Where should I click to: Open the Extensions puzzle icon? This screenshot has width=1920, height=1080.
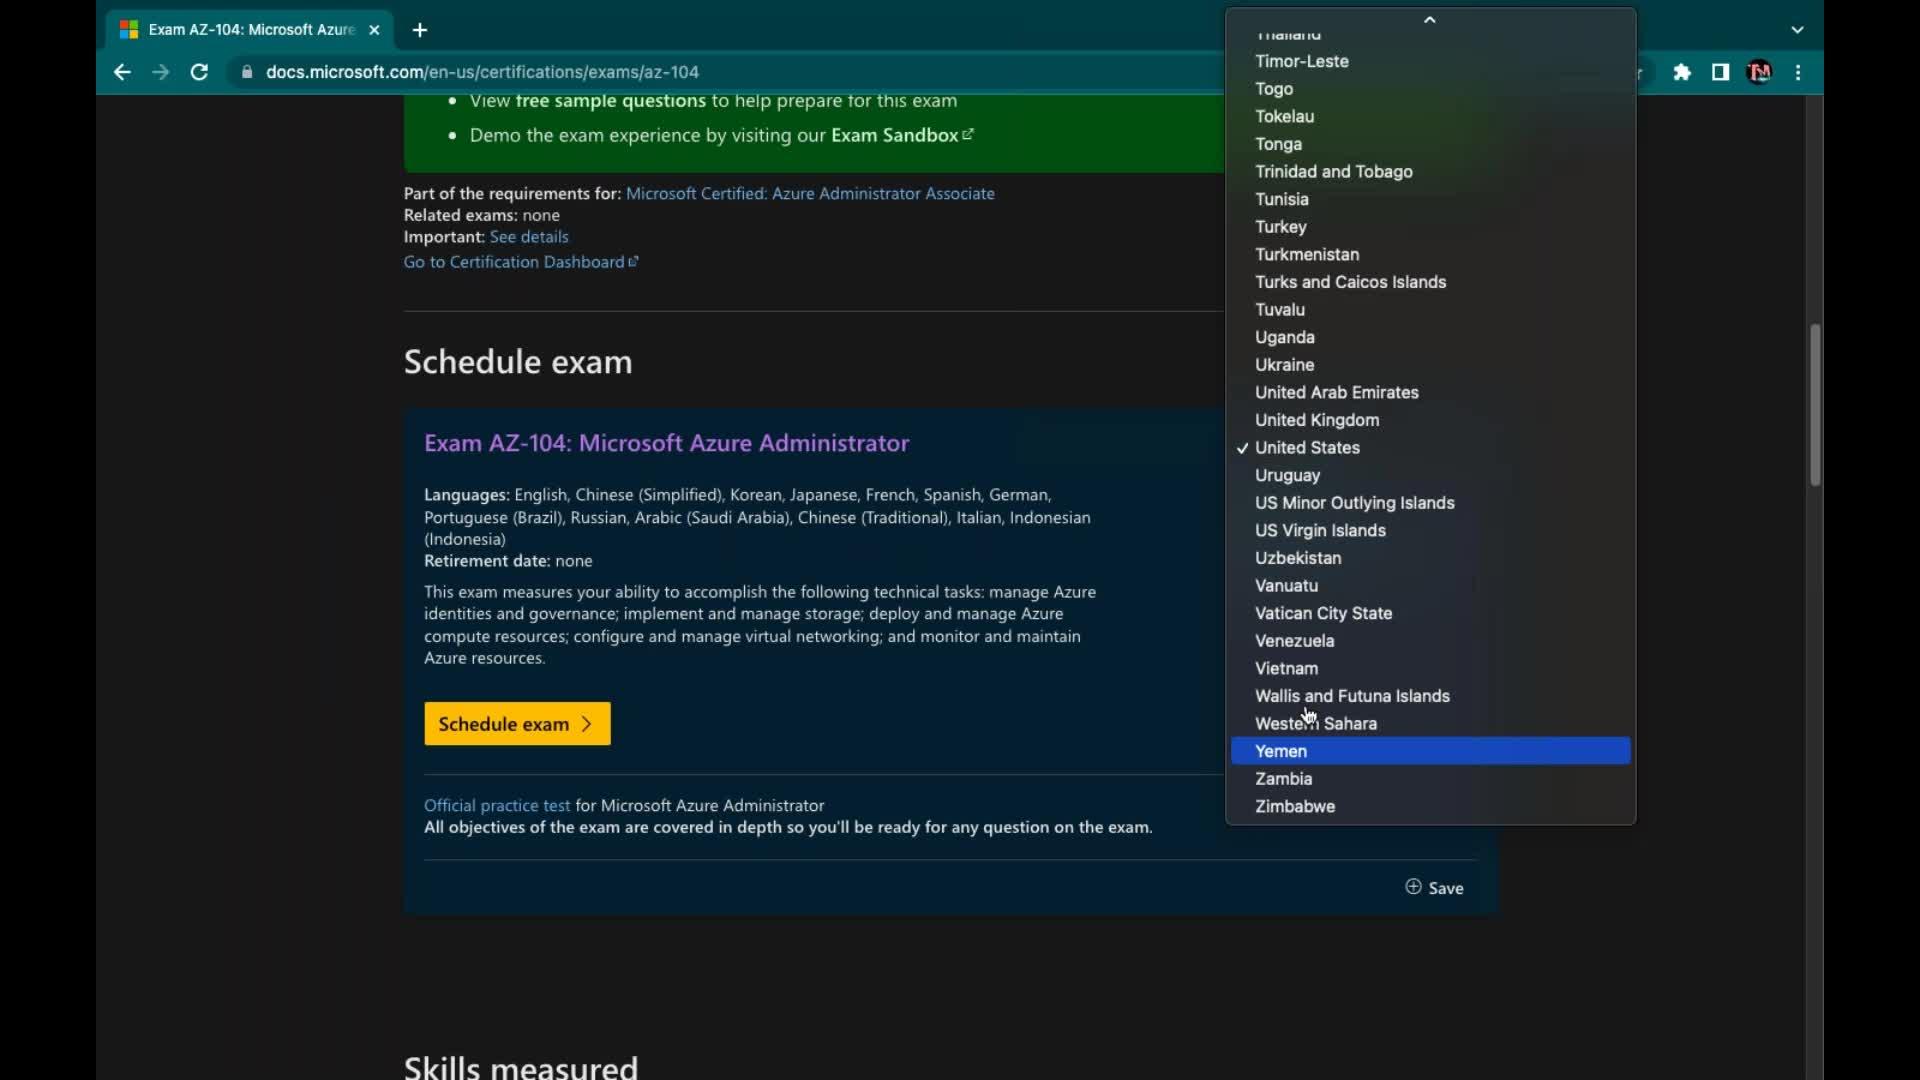coord(1682,72)
